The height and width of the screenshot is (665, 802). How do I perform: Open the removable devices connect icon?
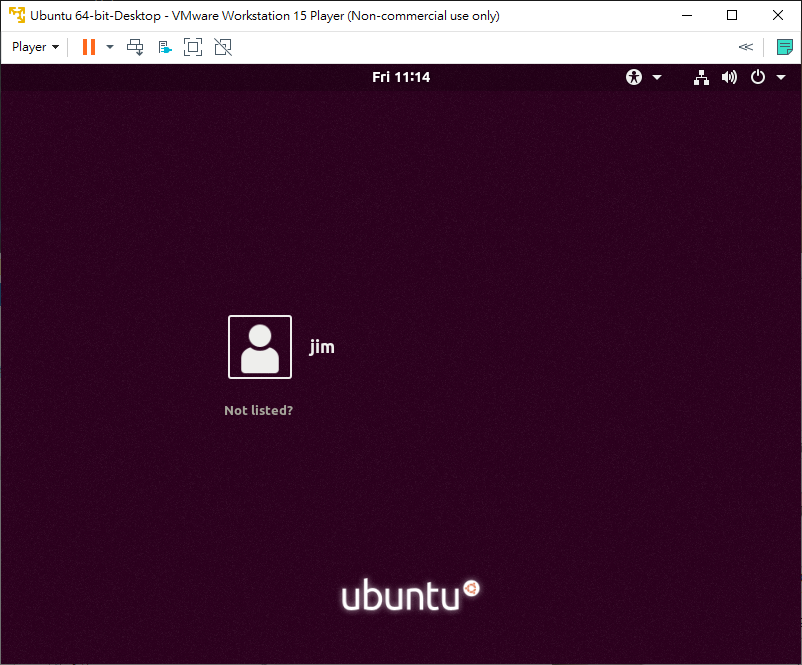165,48
